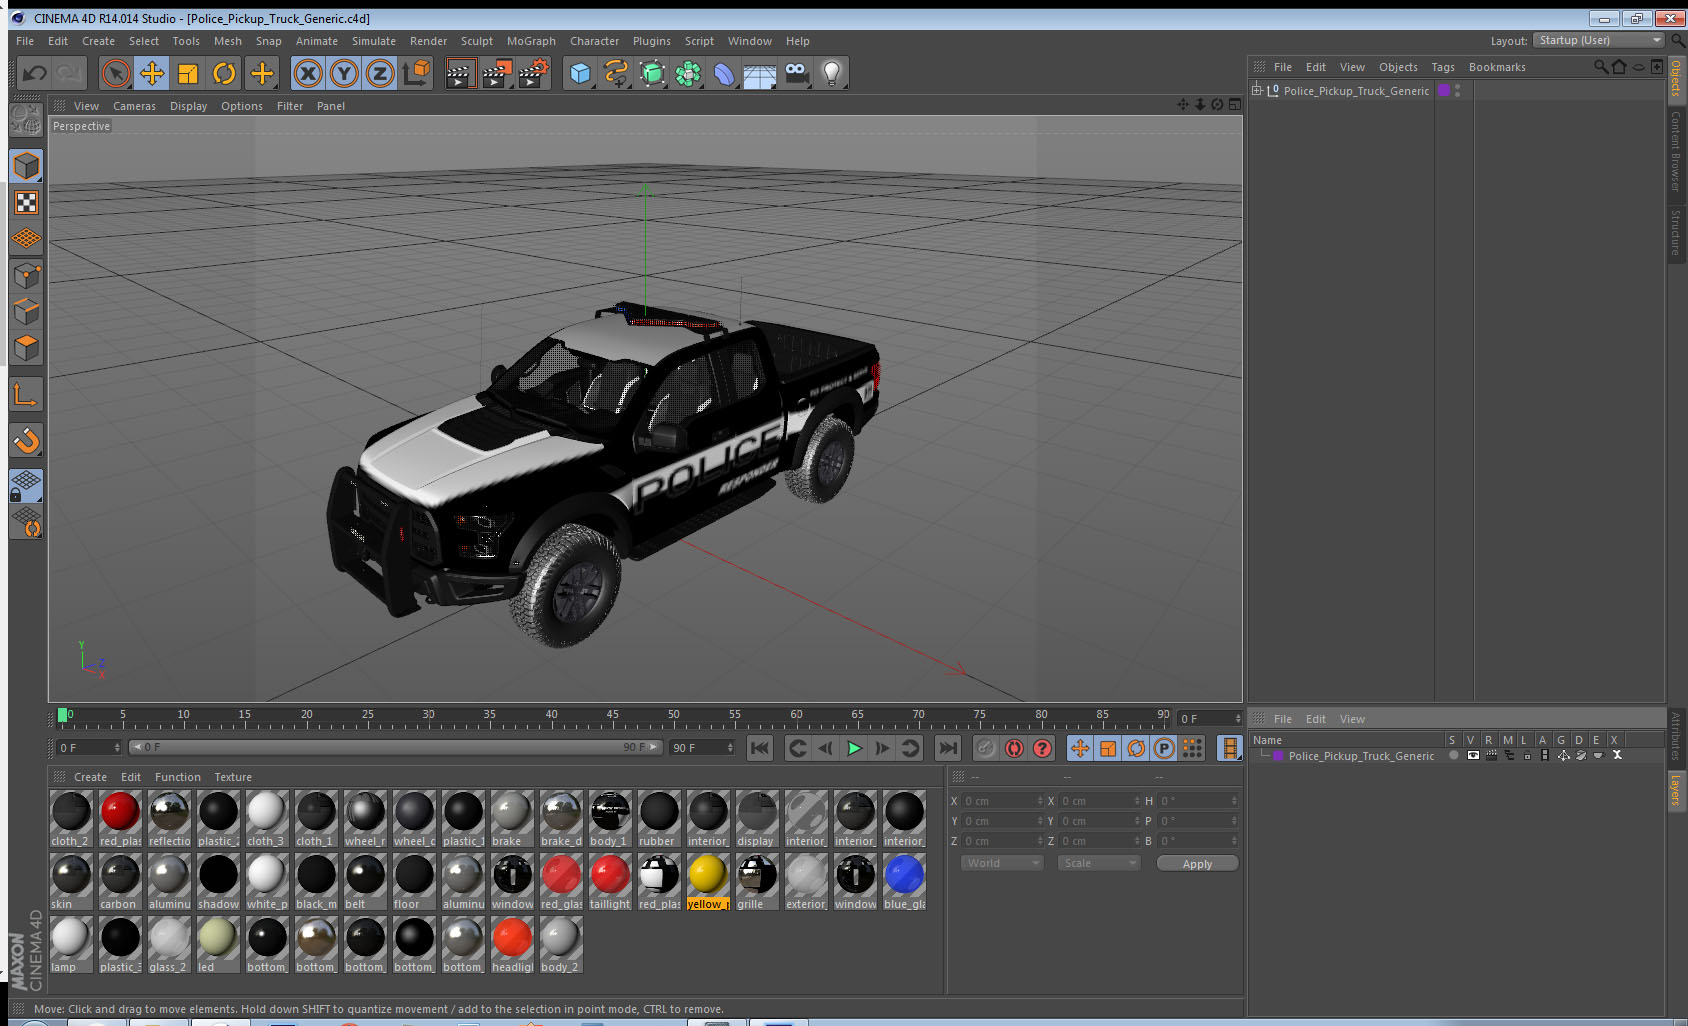The width and height of the screenshot is (1688, 1026).
Task: Open the Scale mode dropdown
Action: click(x=1099, y=863)
